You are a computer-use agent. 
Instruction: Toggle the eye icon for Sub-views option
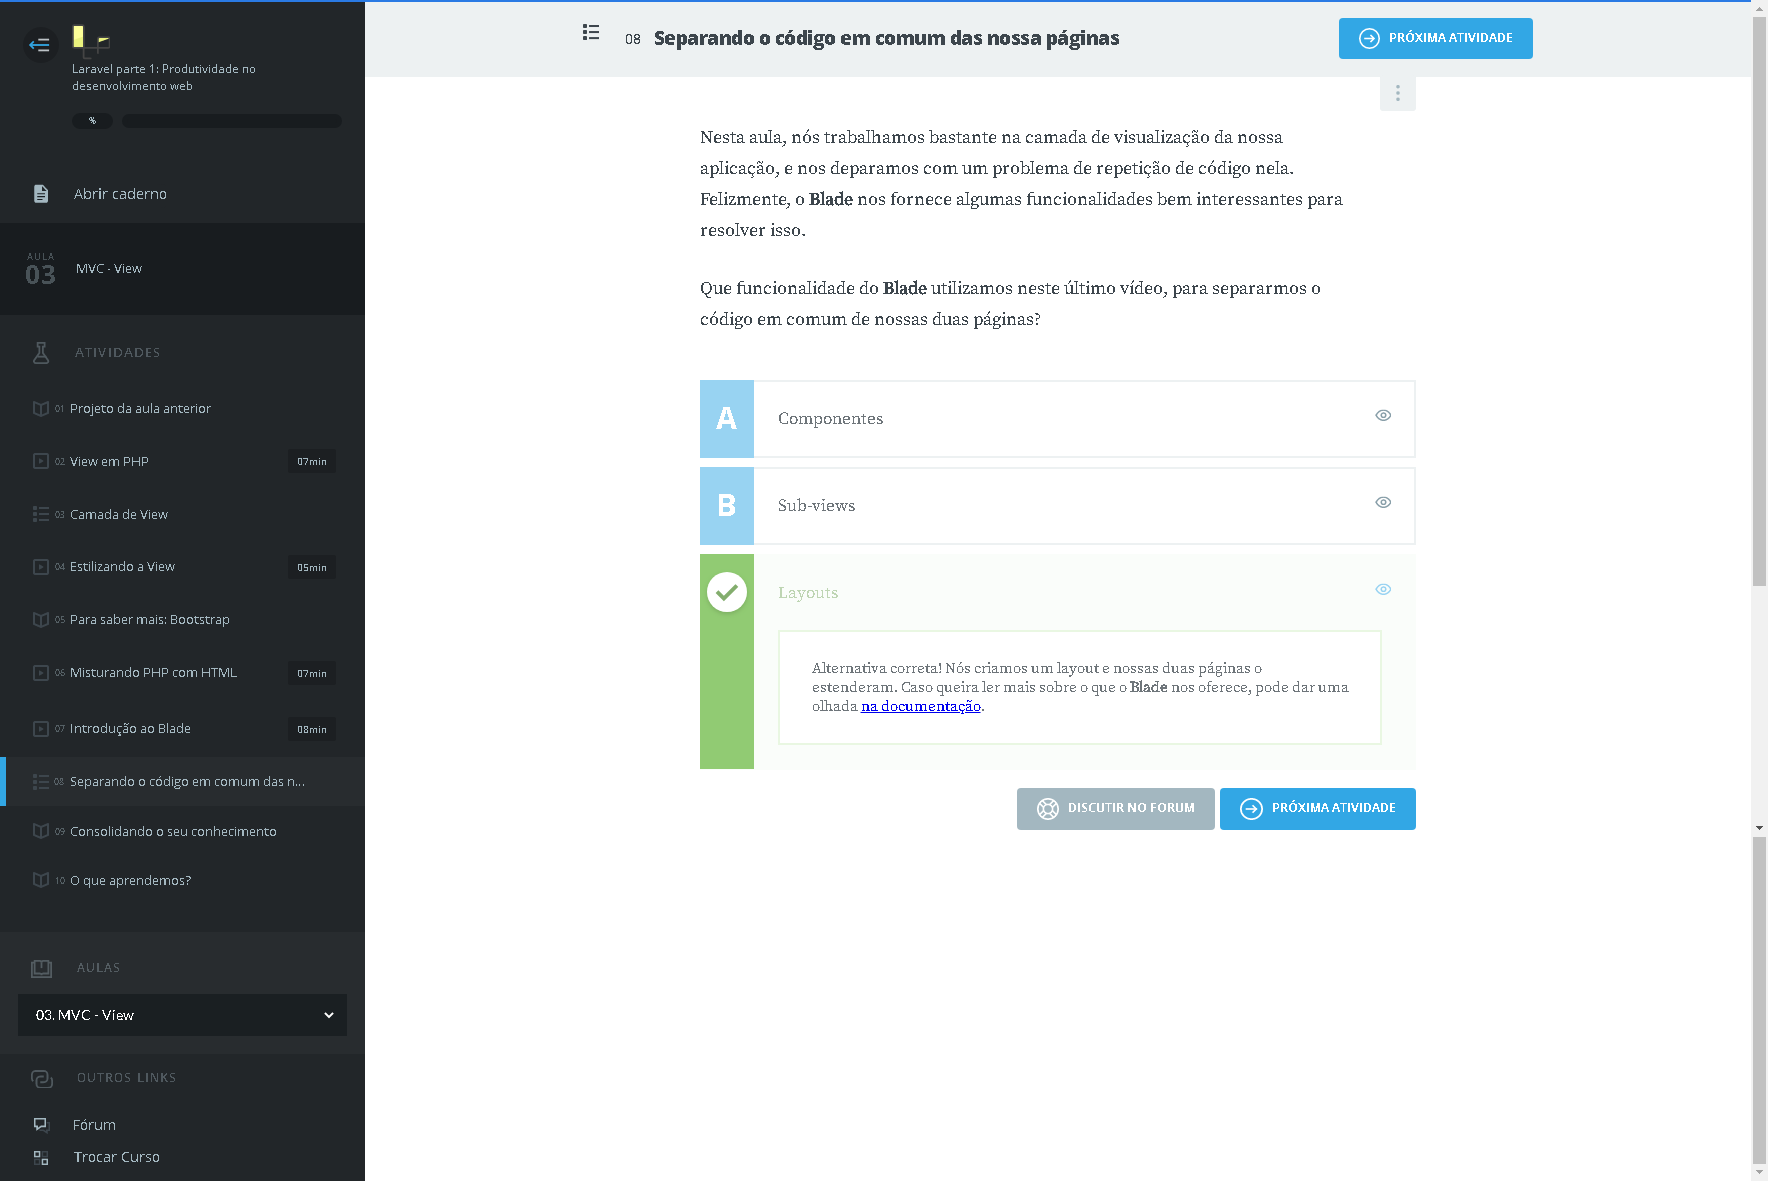1383,503
